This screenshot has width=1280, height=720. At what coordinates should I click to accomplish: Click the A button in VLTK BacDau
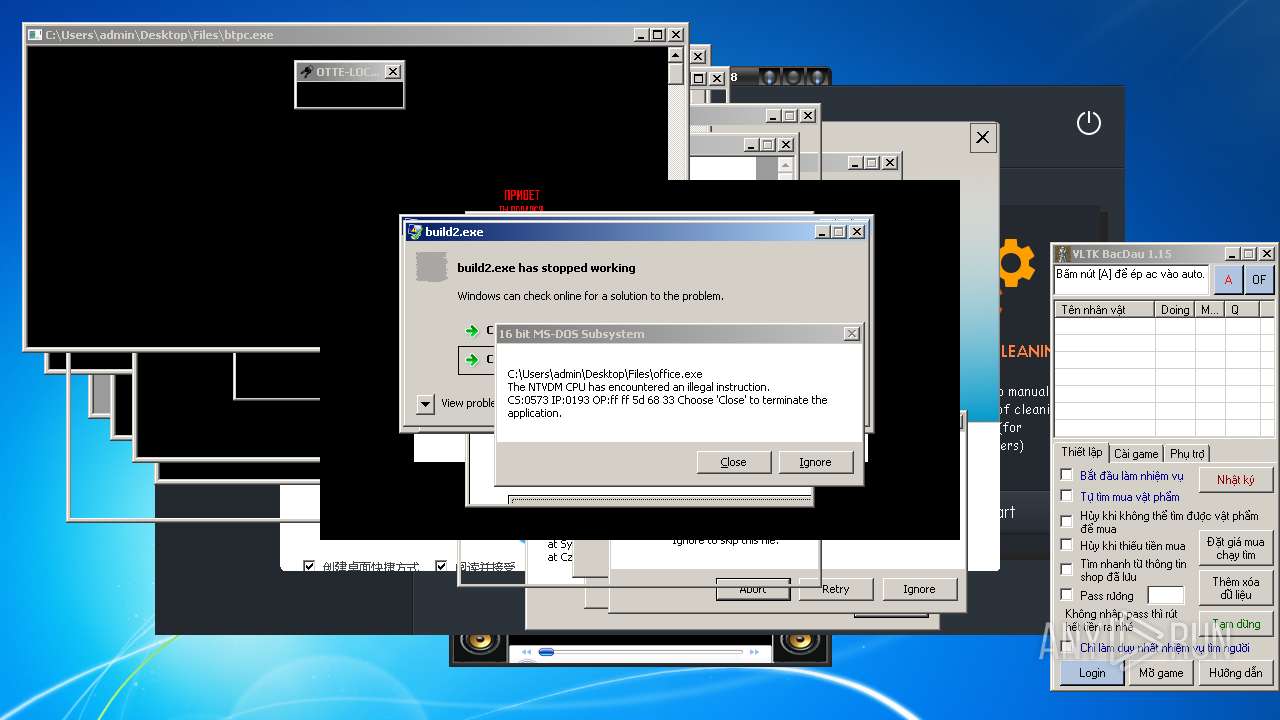pyautogui.click(x=1228, y=280)
